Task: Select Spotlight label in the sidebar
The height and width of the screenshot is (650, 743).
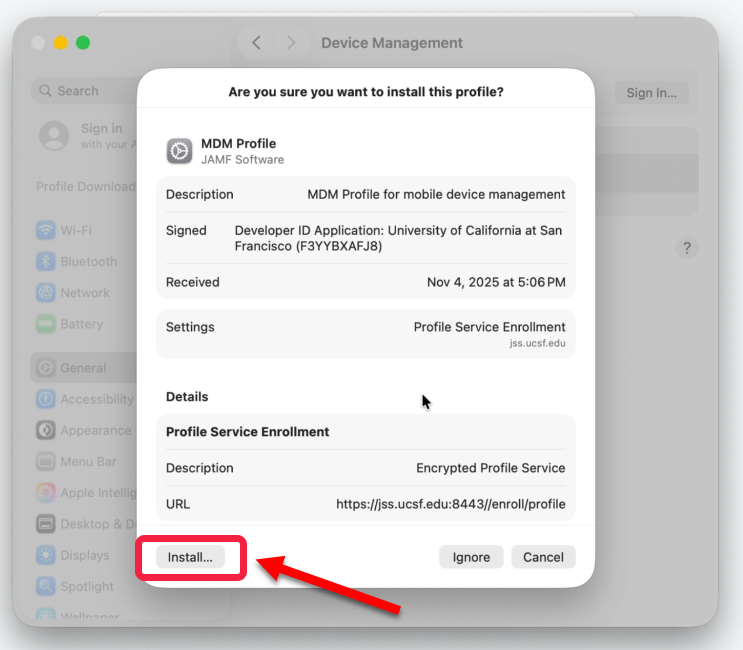Action: [x=87, y=587]
